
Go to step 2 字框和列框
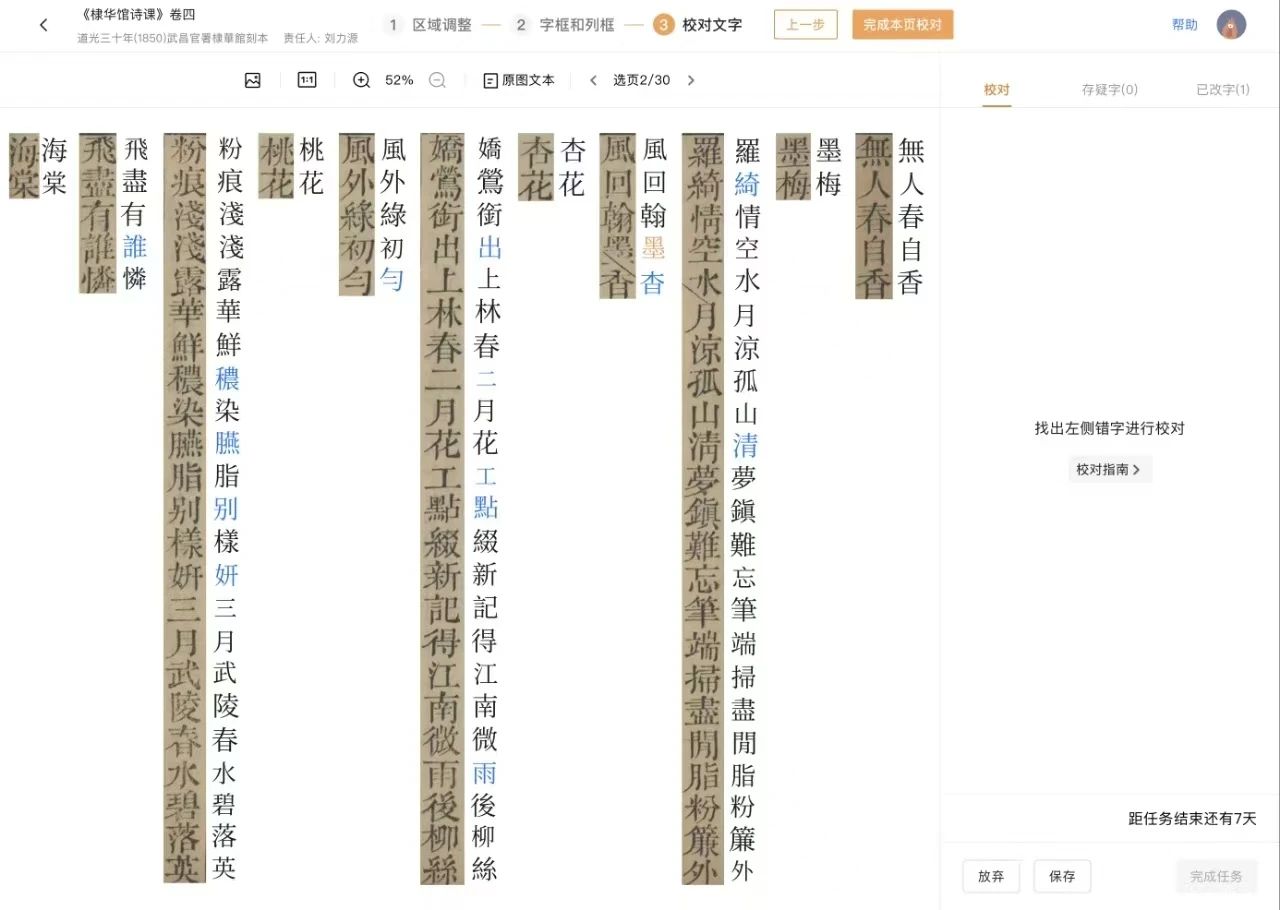[563, 25]
